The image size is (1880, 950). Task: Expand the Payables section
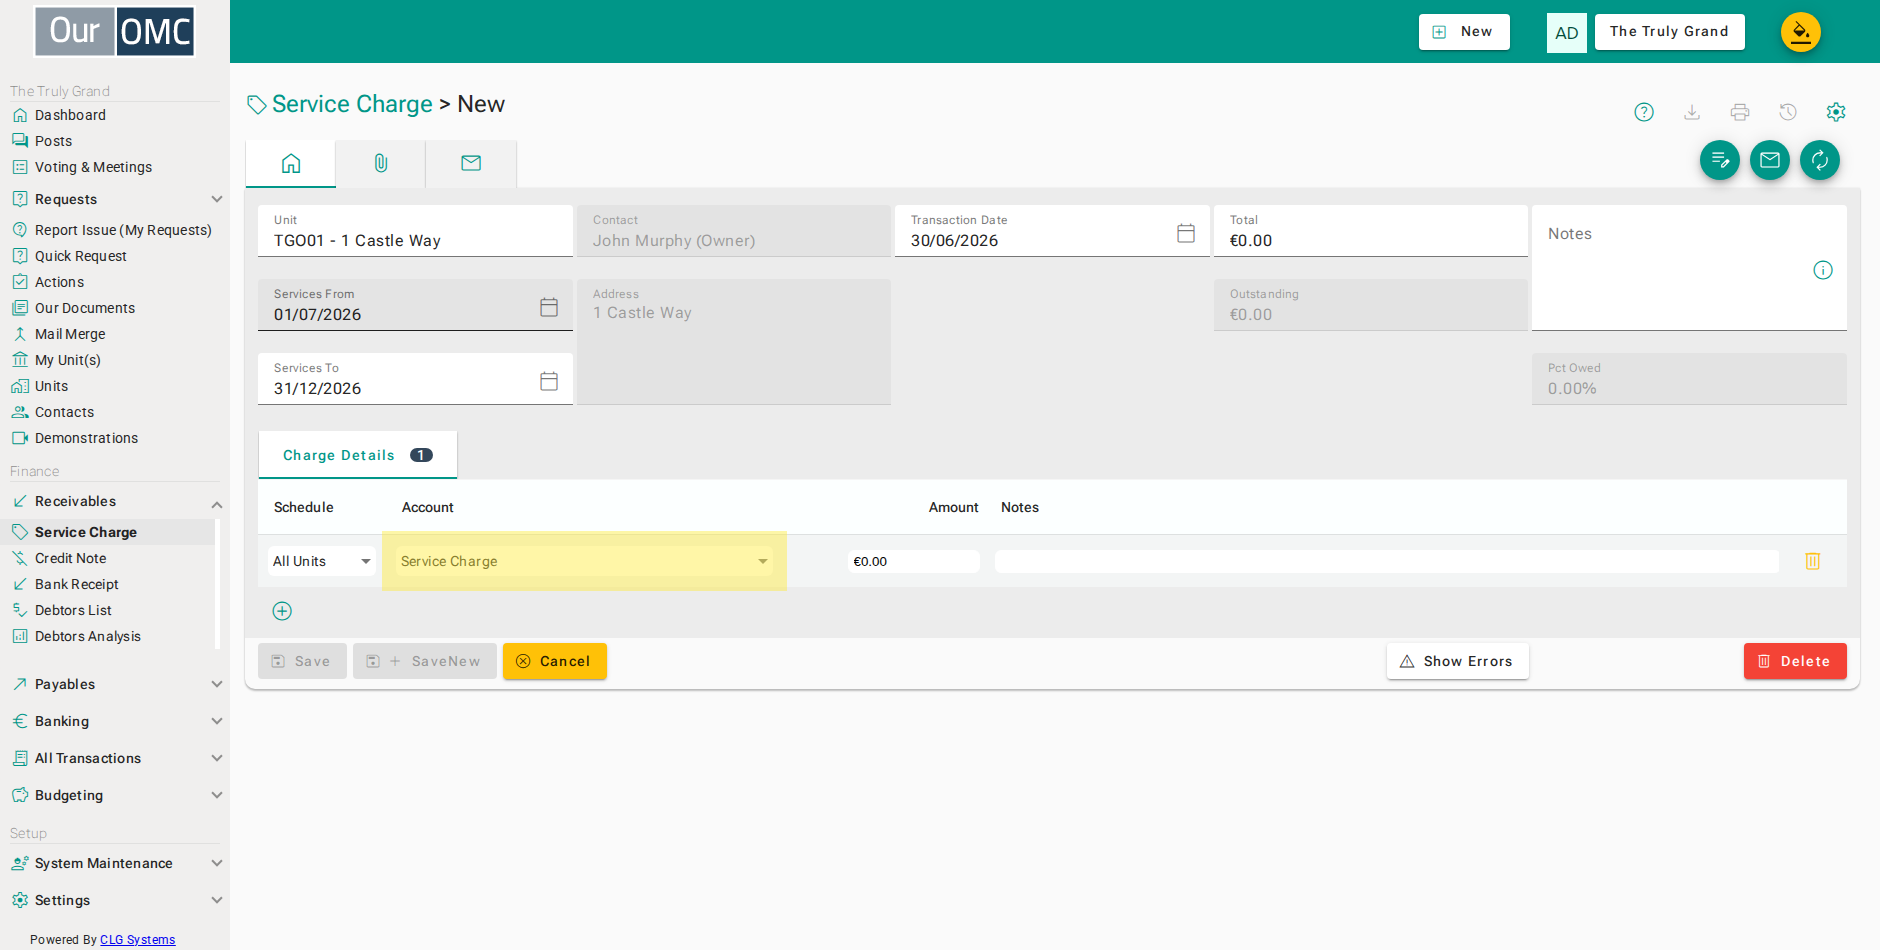click(115, 684)
